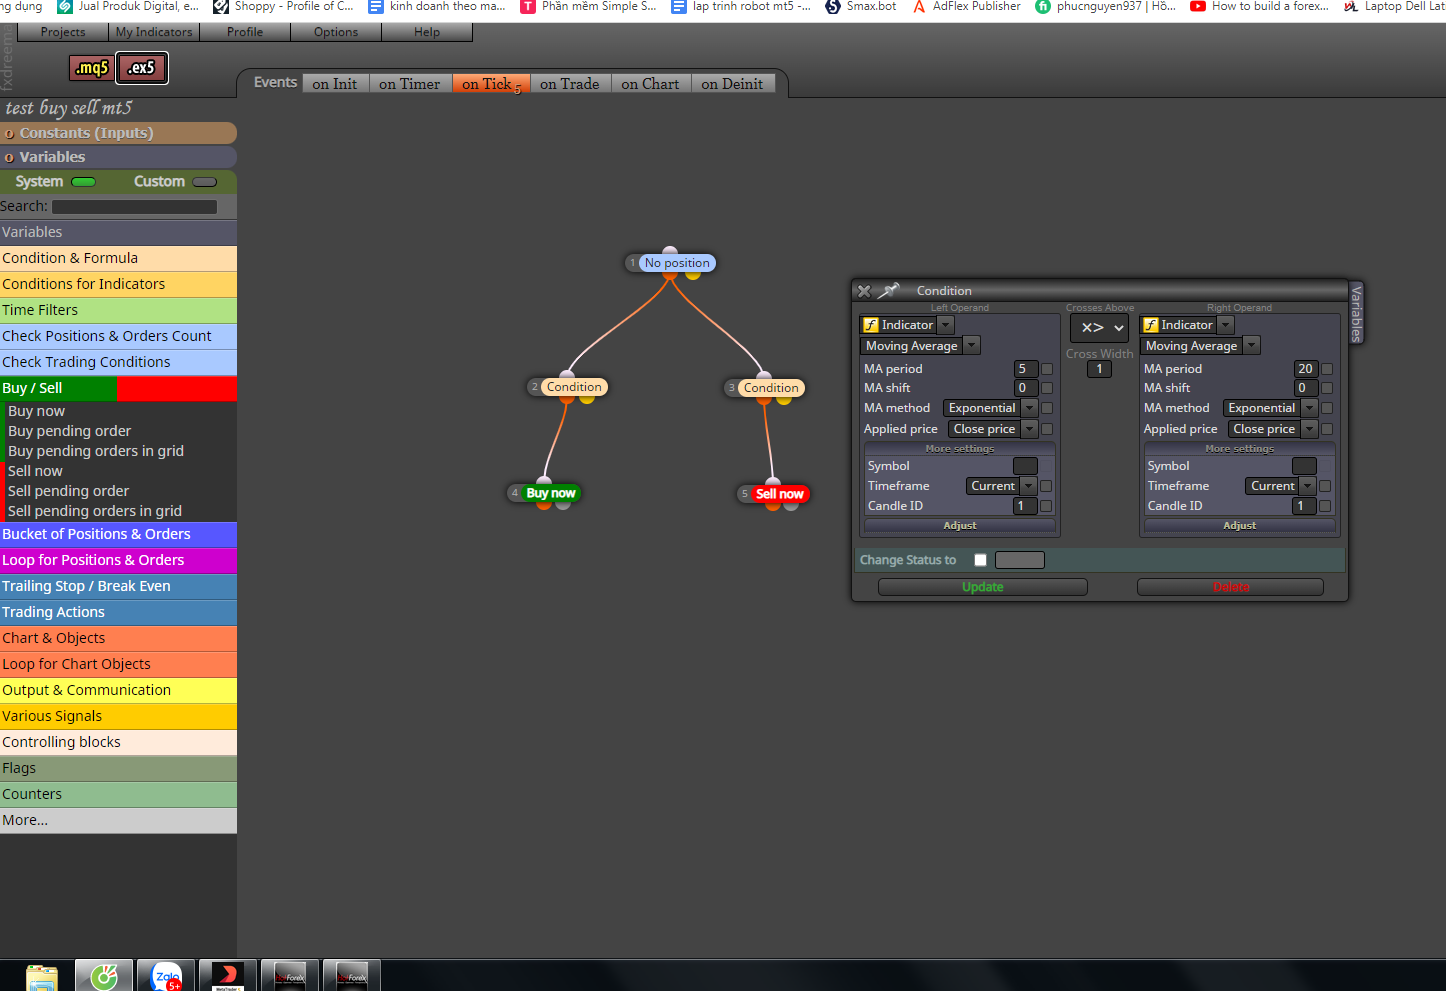The image size is (1446, 991).
Task: Tick left operand MA shift checkbox
Action: (x=1047, y=388)
